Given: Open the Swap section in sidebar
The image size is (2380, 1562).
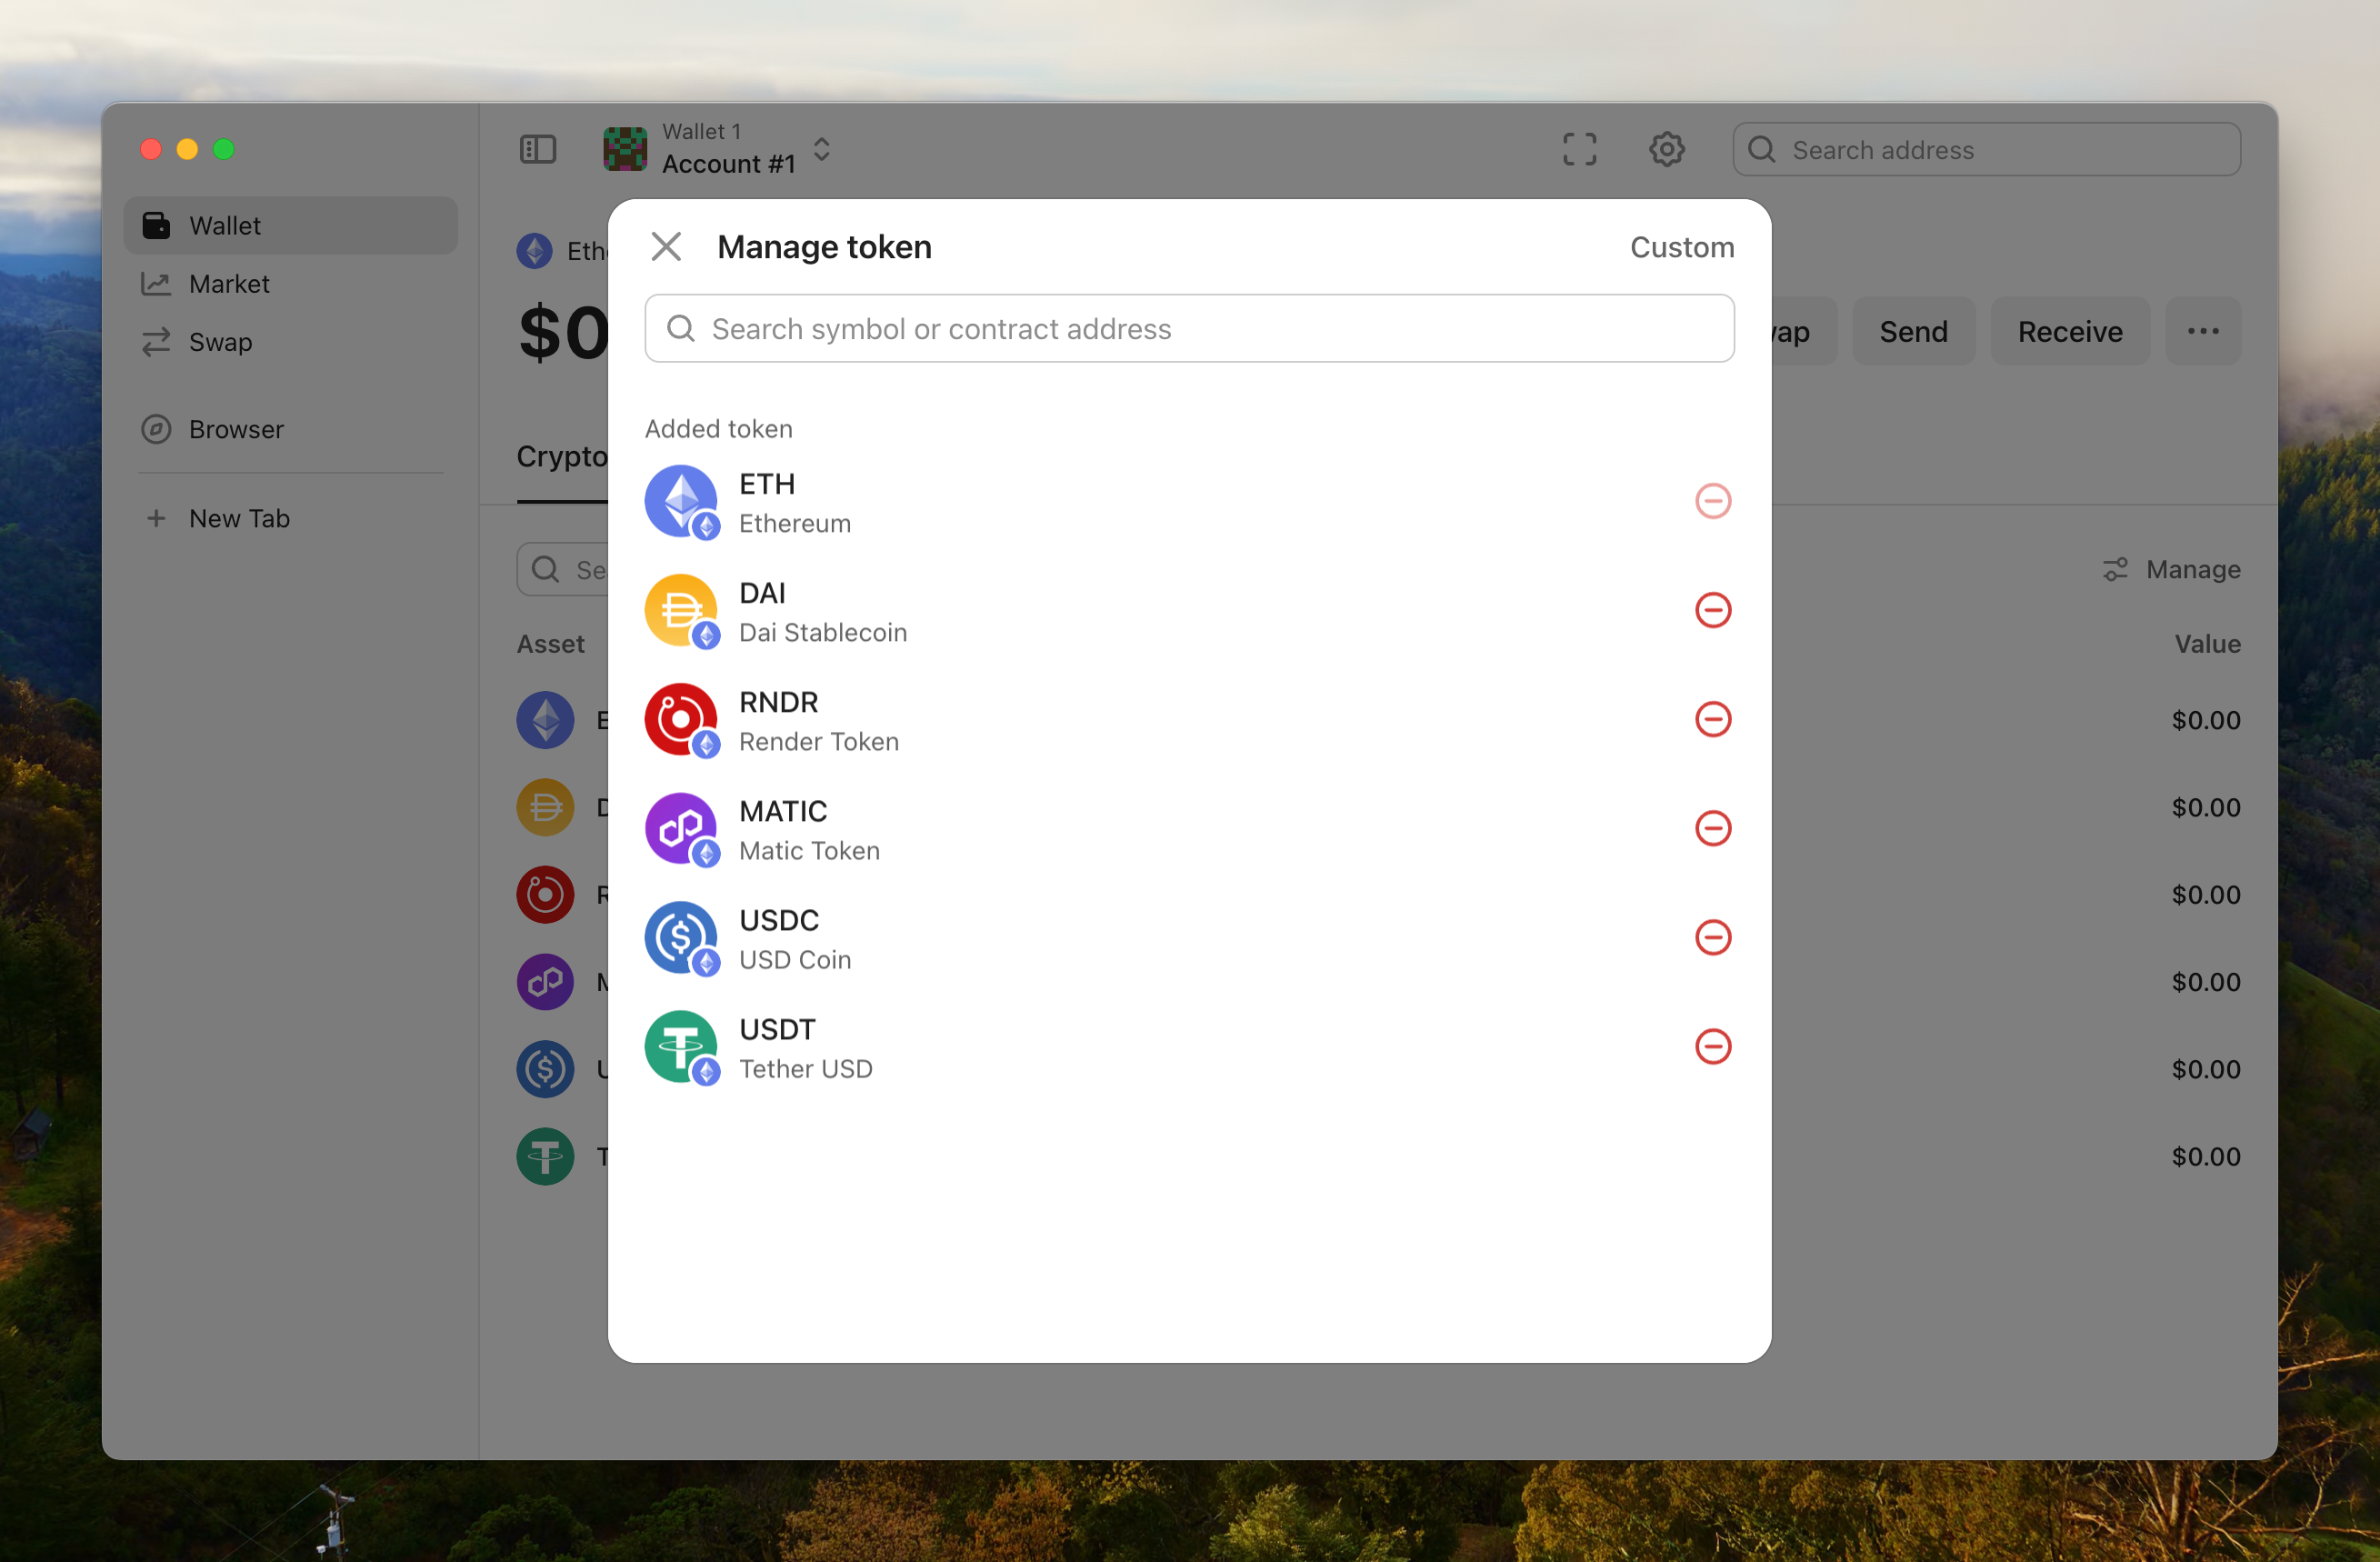Looking at the screenshot, I should [x=290, y=342].
